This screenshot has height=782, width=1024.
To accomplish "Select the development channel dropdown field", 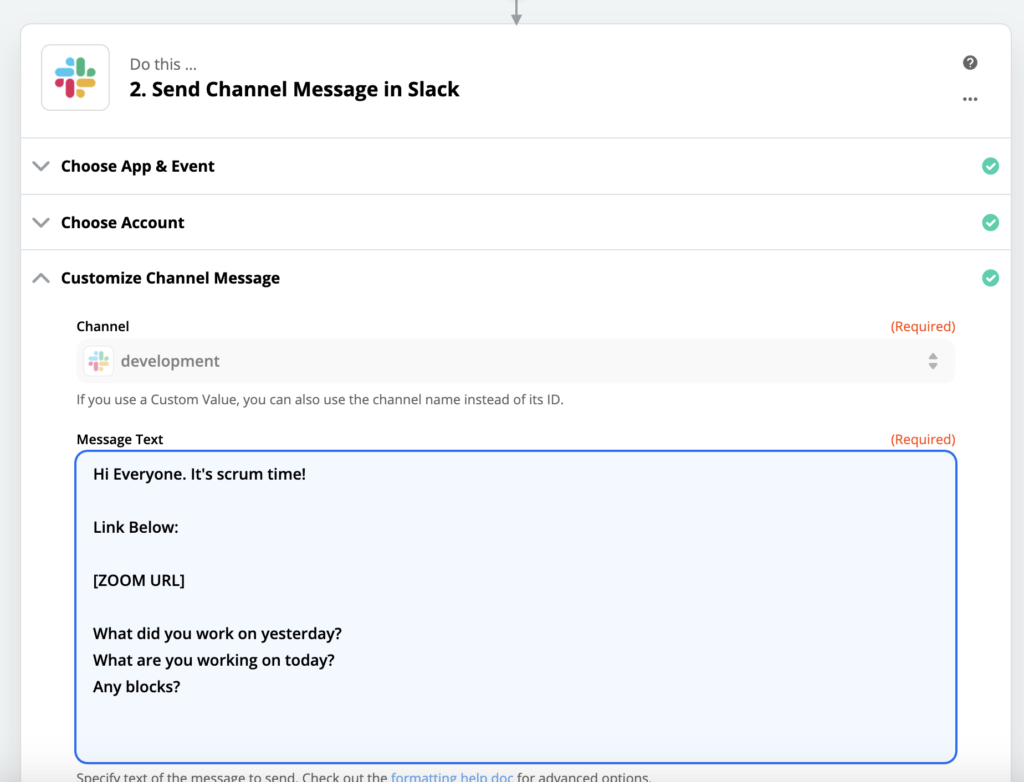I will (515, 361).
